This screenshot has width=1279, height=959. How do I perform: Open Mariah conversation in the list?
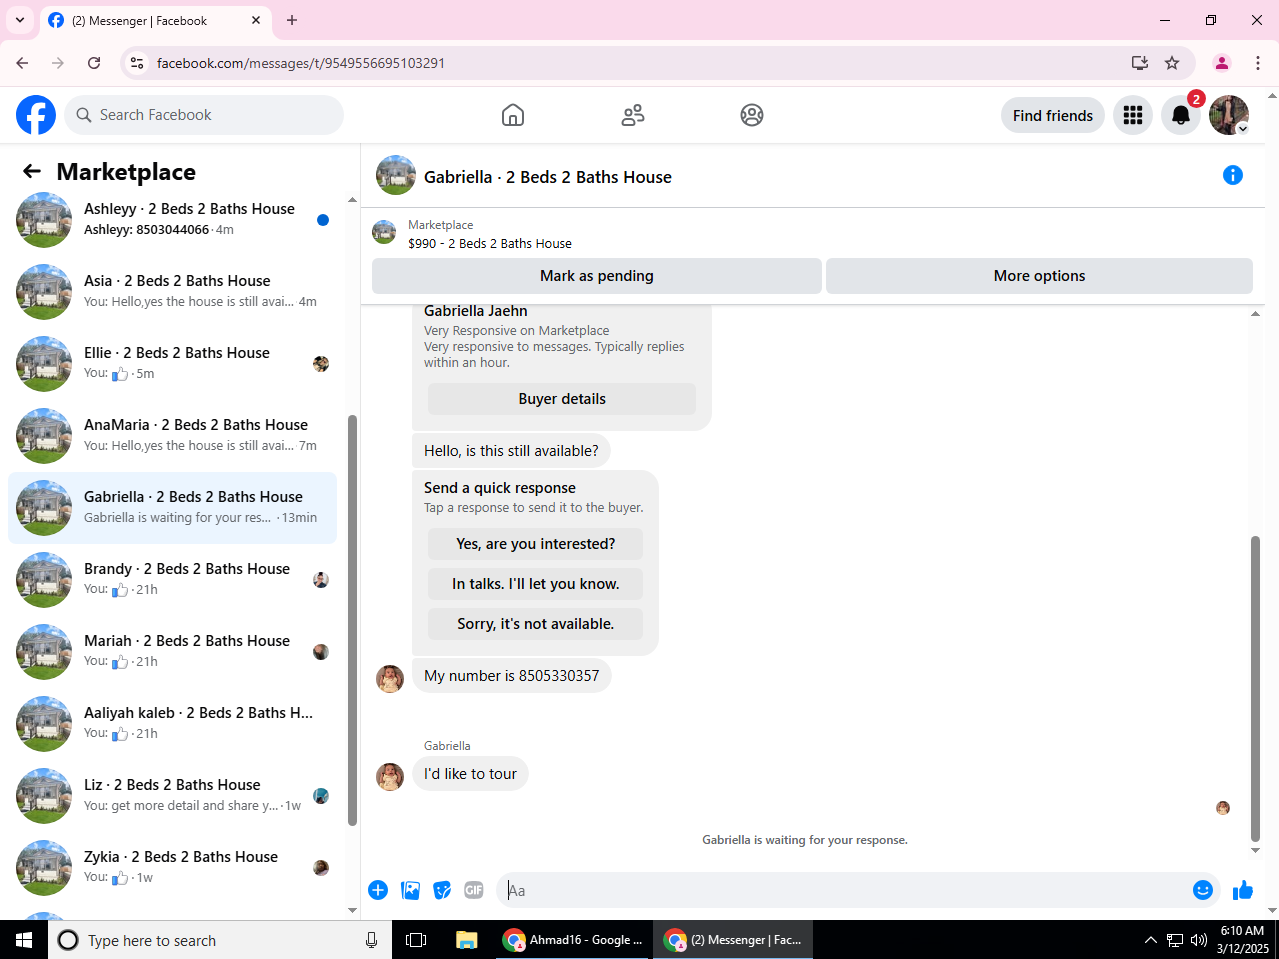click(x=173, y=652)
